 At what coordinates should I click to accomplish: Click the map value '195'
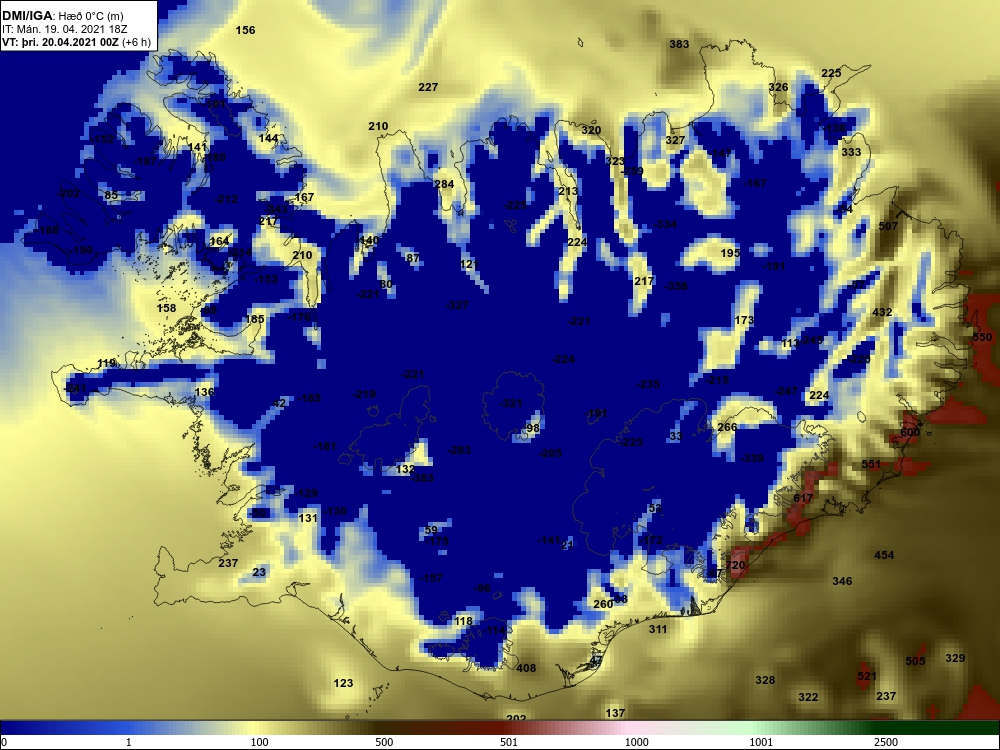[x=730, y=253]
